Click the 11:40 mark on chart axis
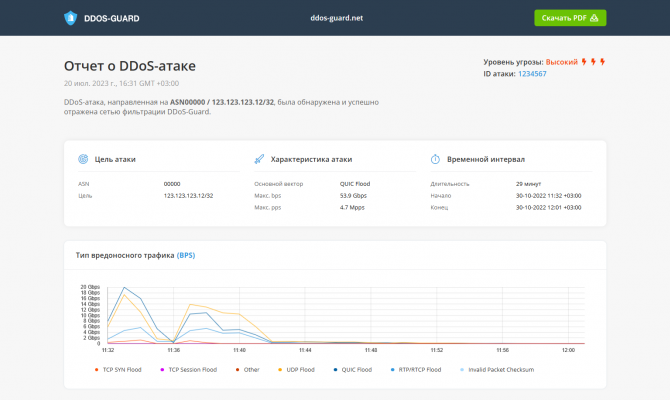This screenshot has height=400, width=670. [239, 350]
